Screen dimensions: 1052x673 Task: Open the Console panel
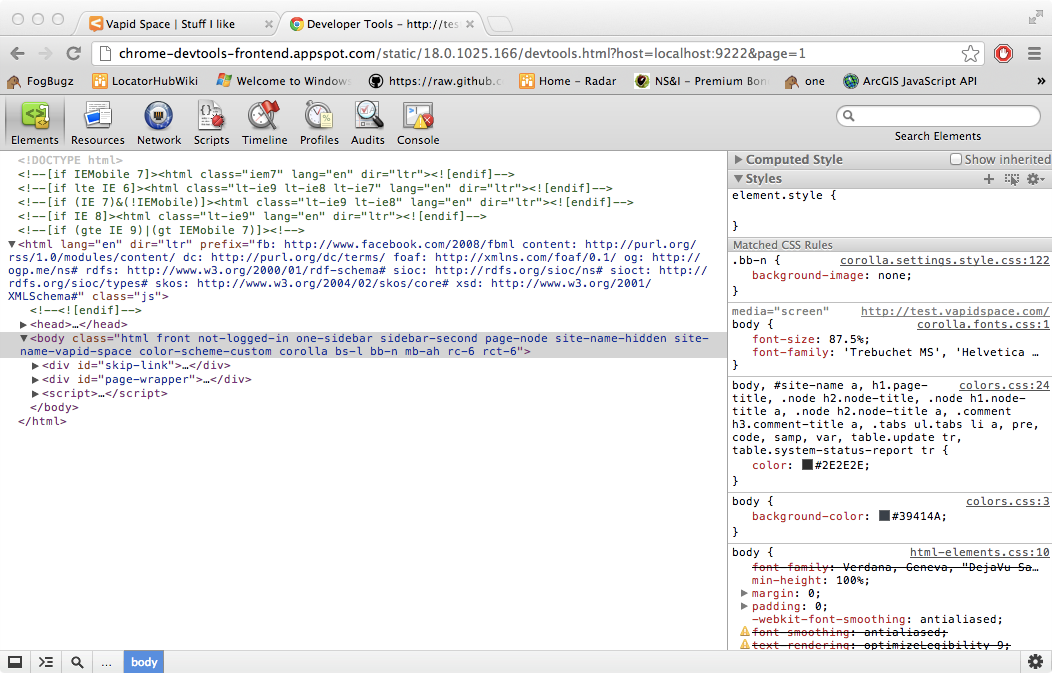(x=418, y=123)
